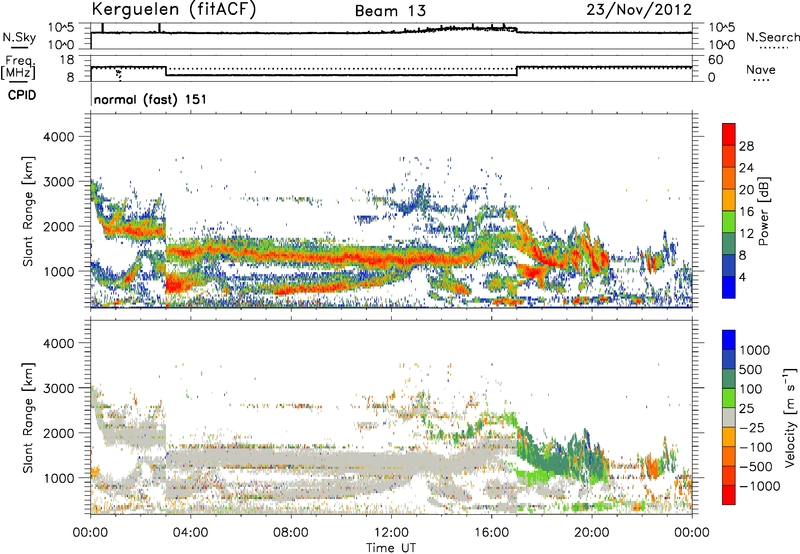Click the '18' tick of frequency axis
This screenshot has height=554, width=800.
(67, 60)
